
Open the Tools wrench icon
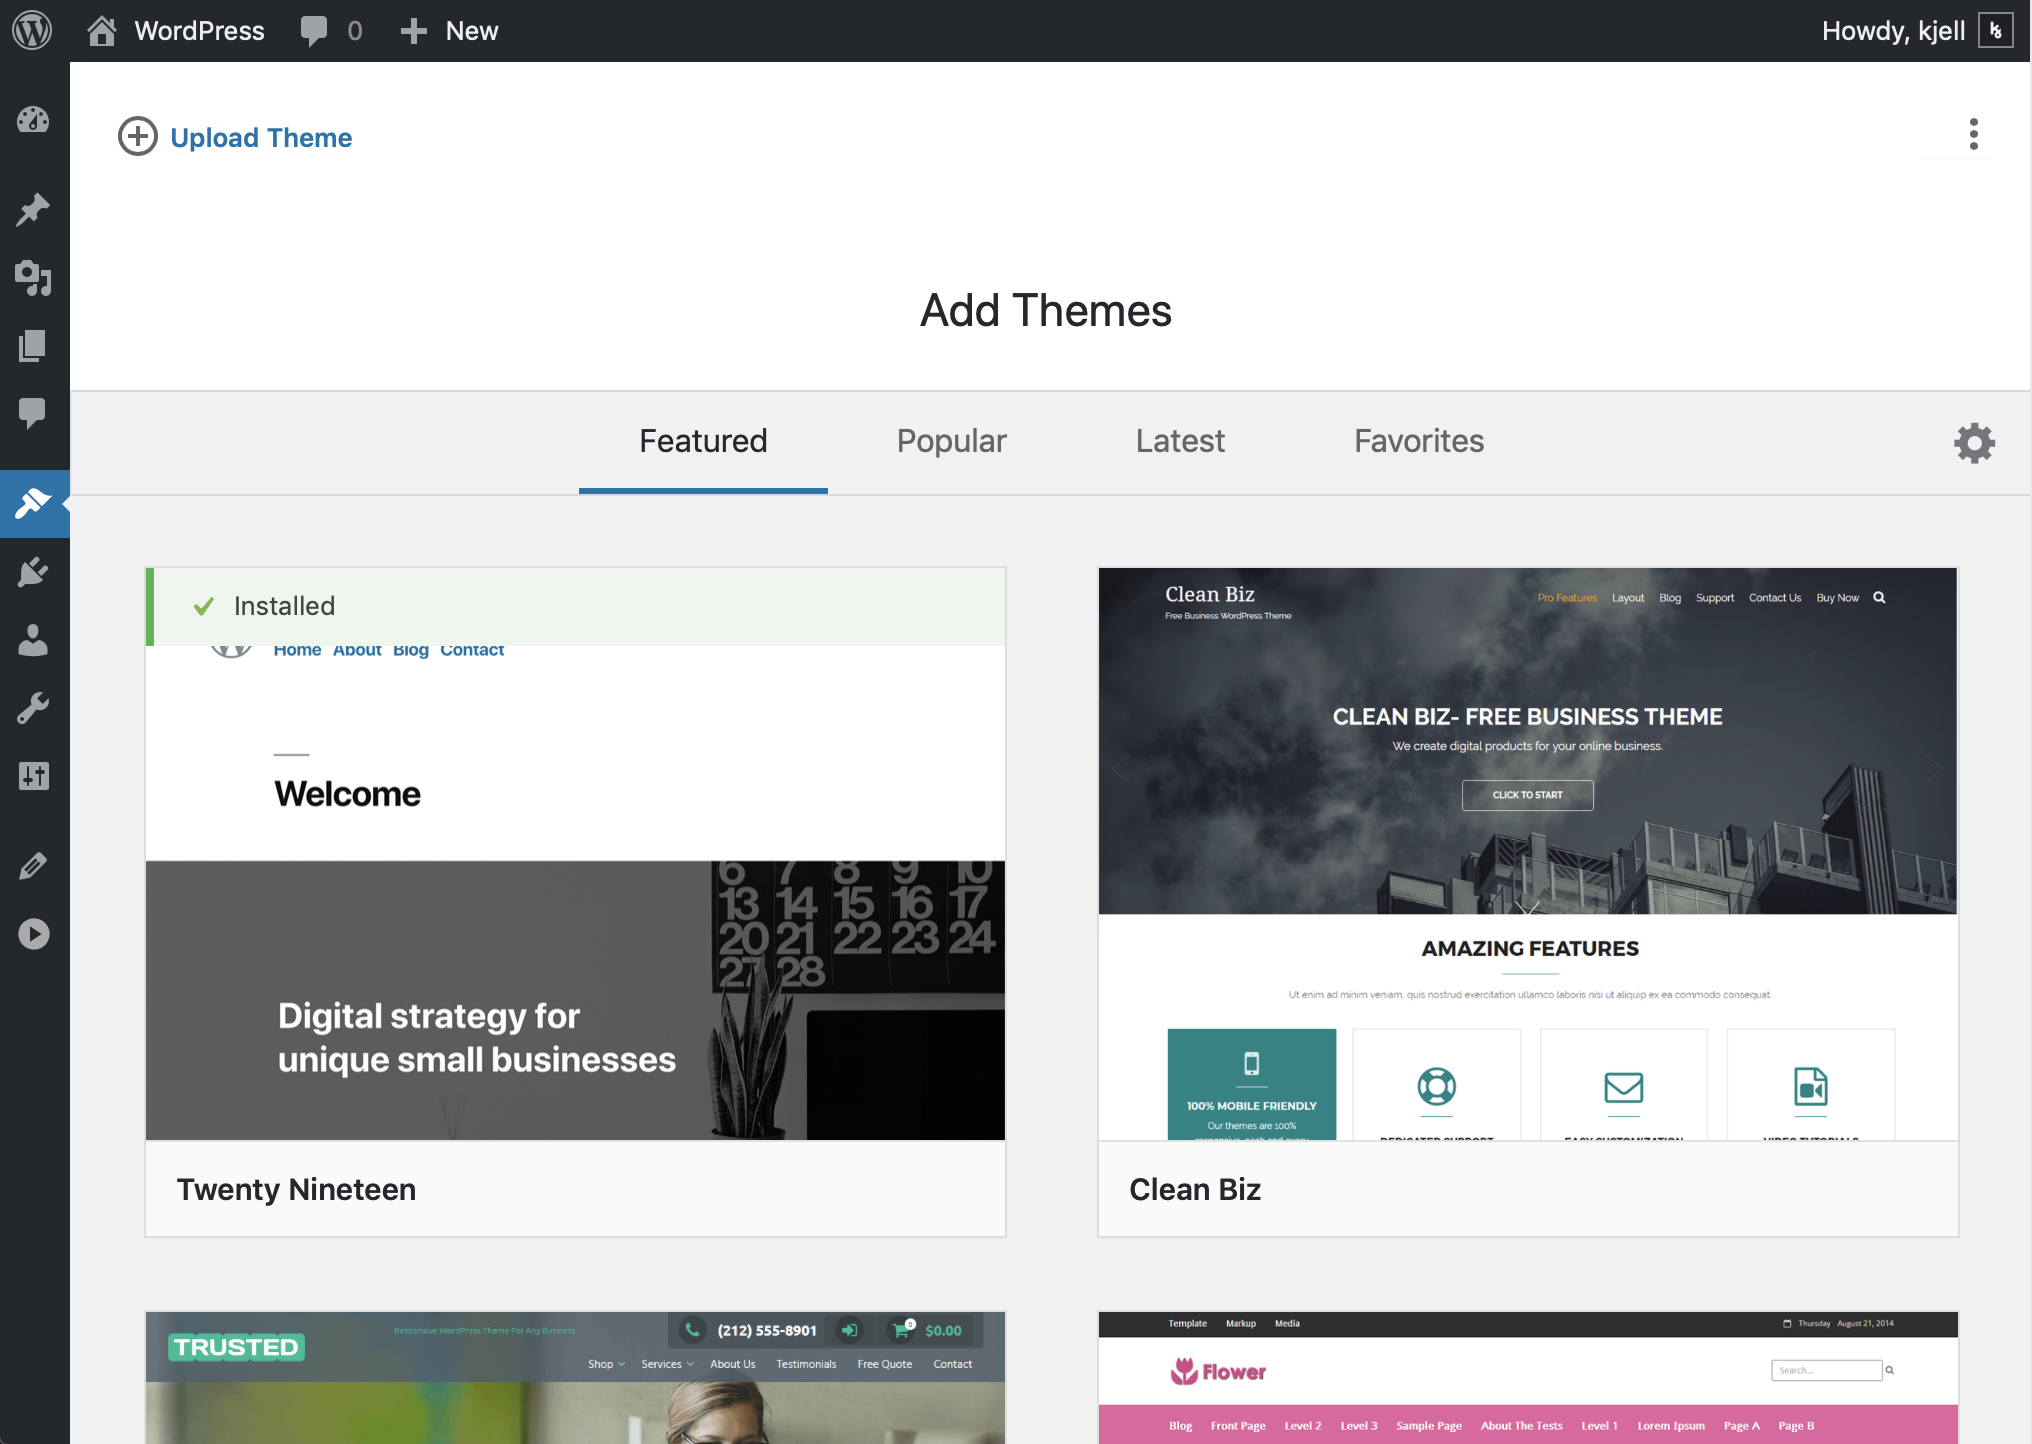pyautogui.click(x=33, y=708)
